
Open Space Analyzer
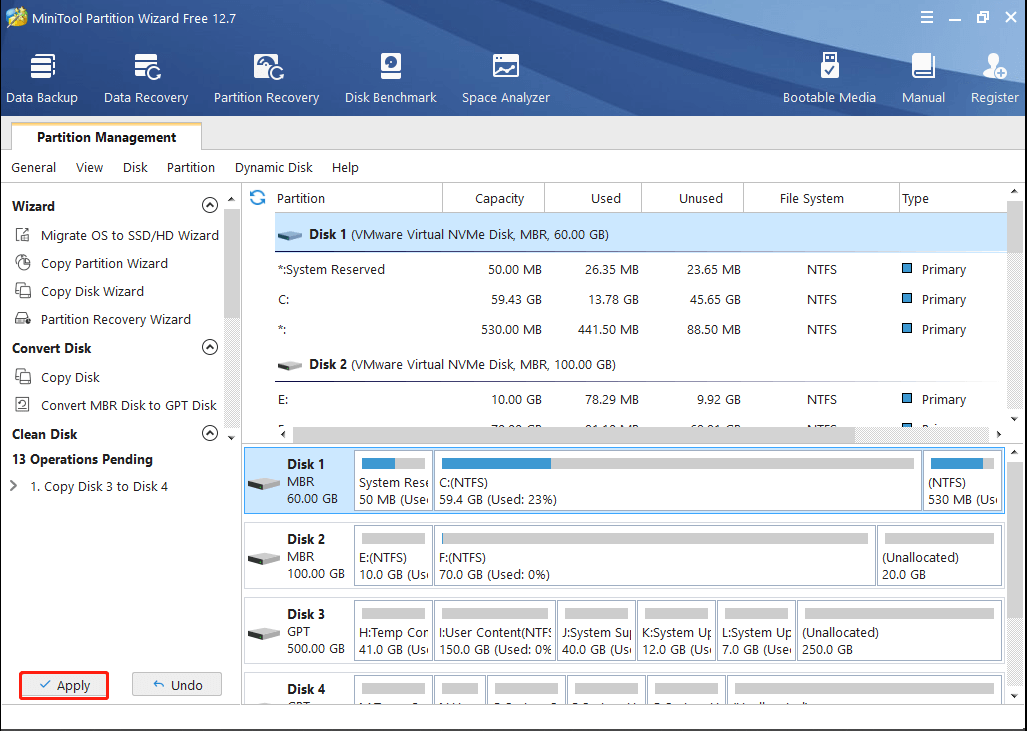(506, 79)
